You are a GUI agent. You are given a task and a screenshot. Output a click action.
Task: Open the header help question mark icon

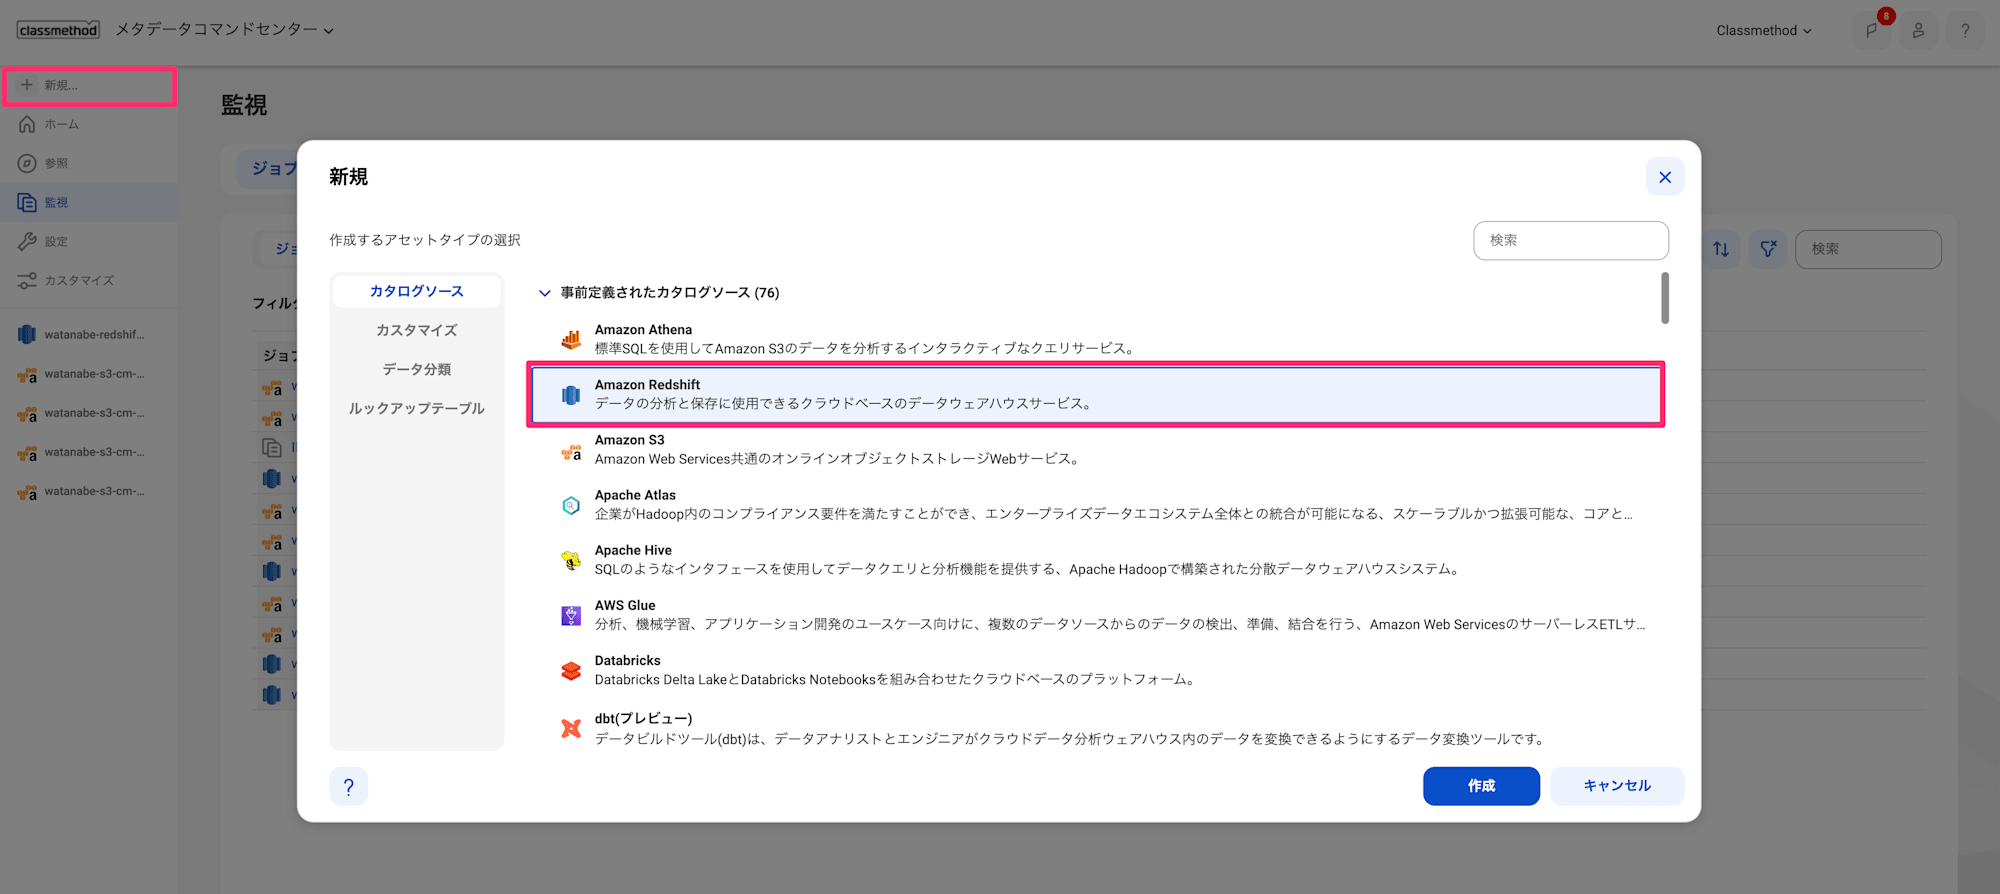point(1965,30)
